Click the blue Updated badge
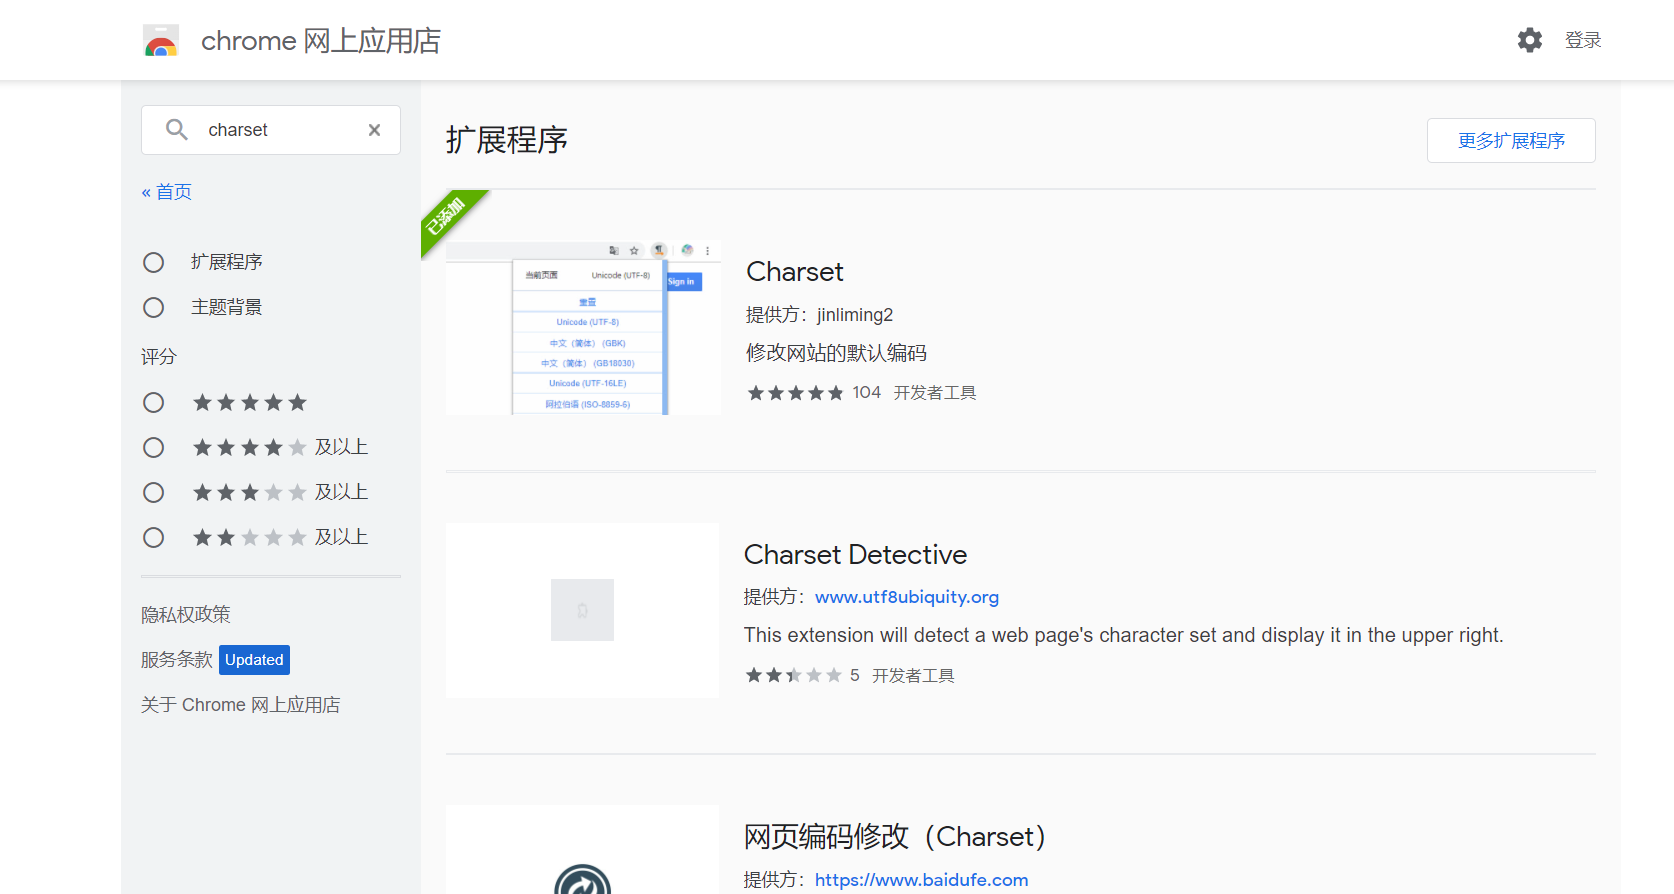This screenshot has width=1674, height=894. tap(254, 660)
